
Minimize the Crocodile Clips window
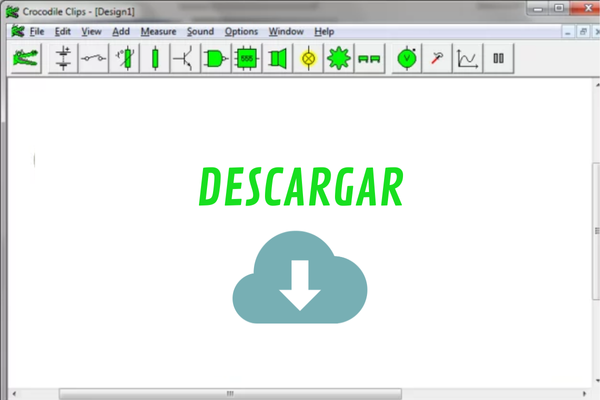coord(538,8)
